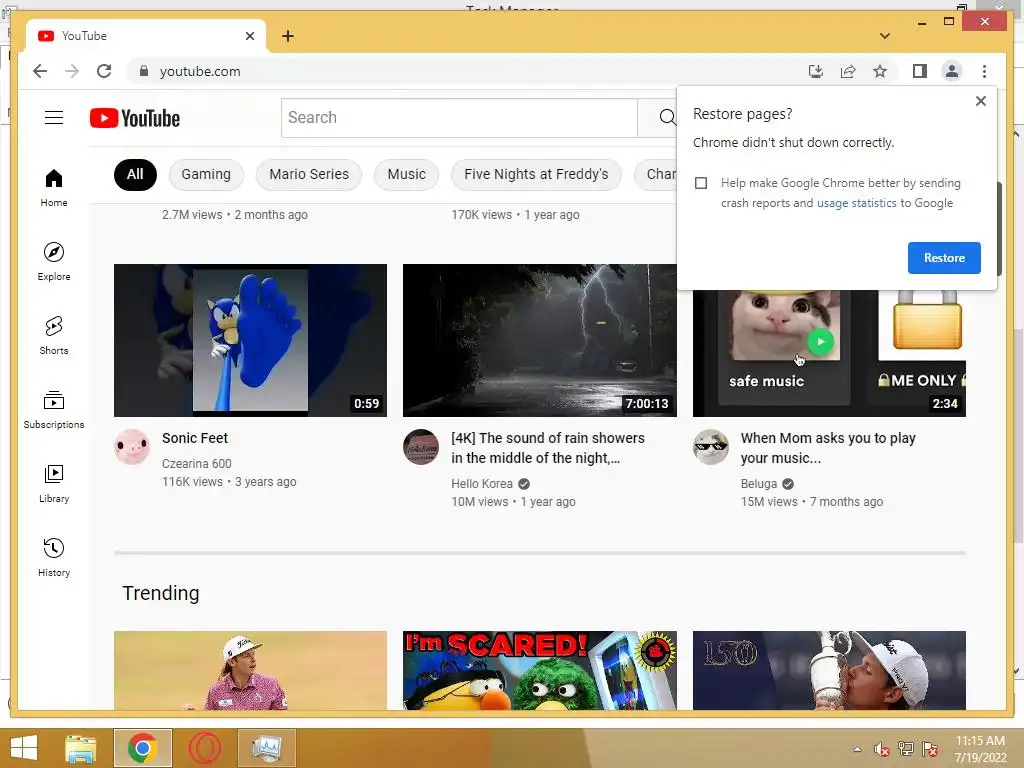Click the address bar youtube.com
Image resolution: width=1024 pixels, height=768 pixels.
click(200, 71)
